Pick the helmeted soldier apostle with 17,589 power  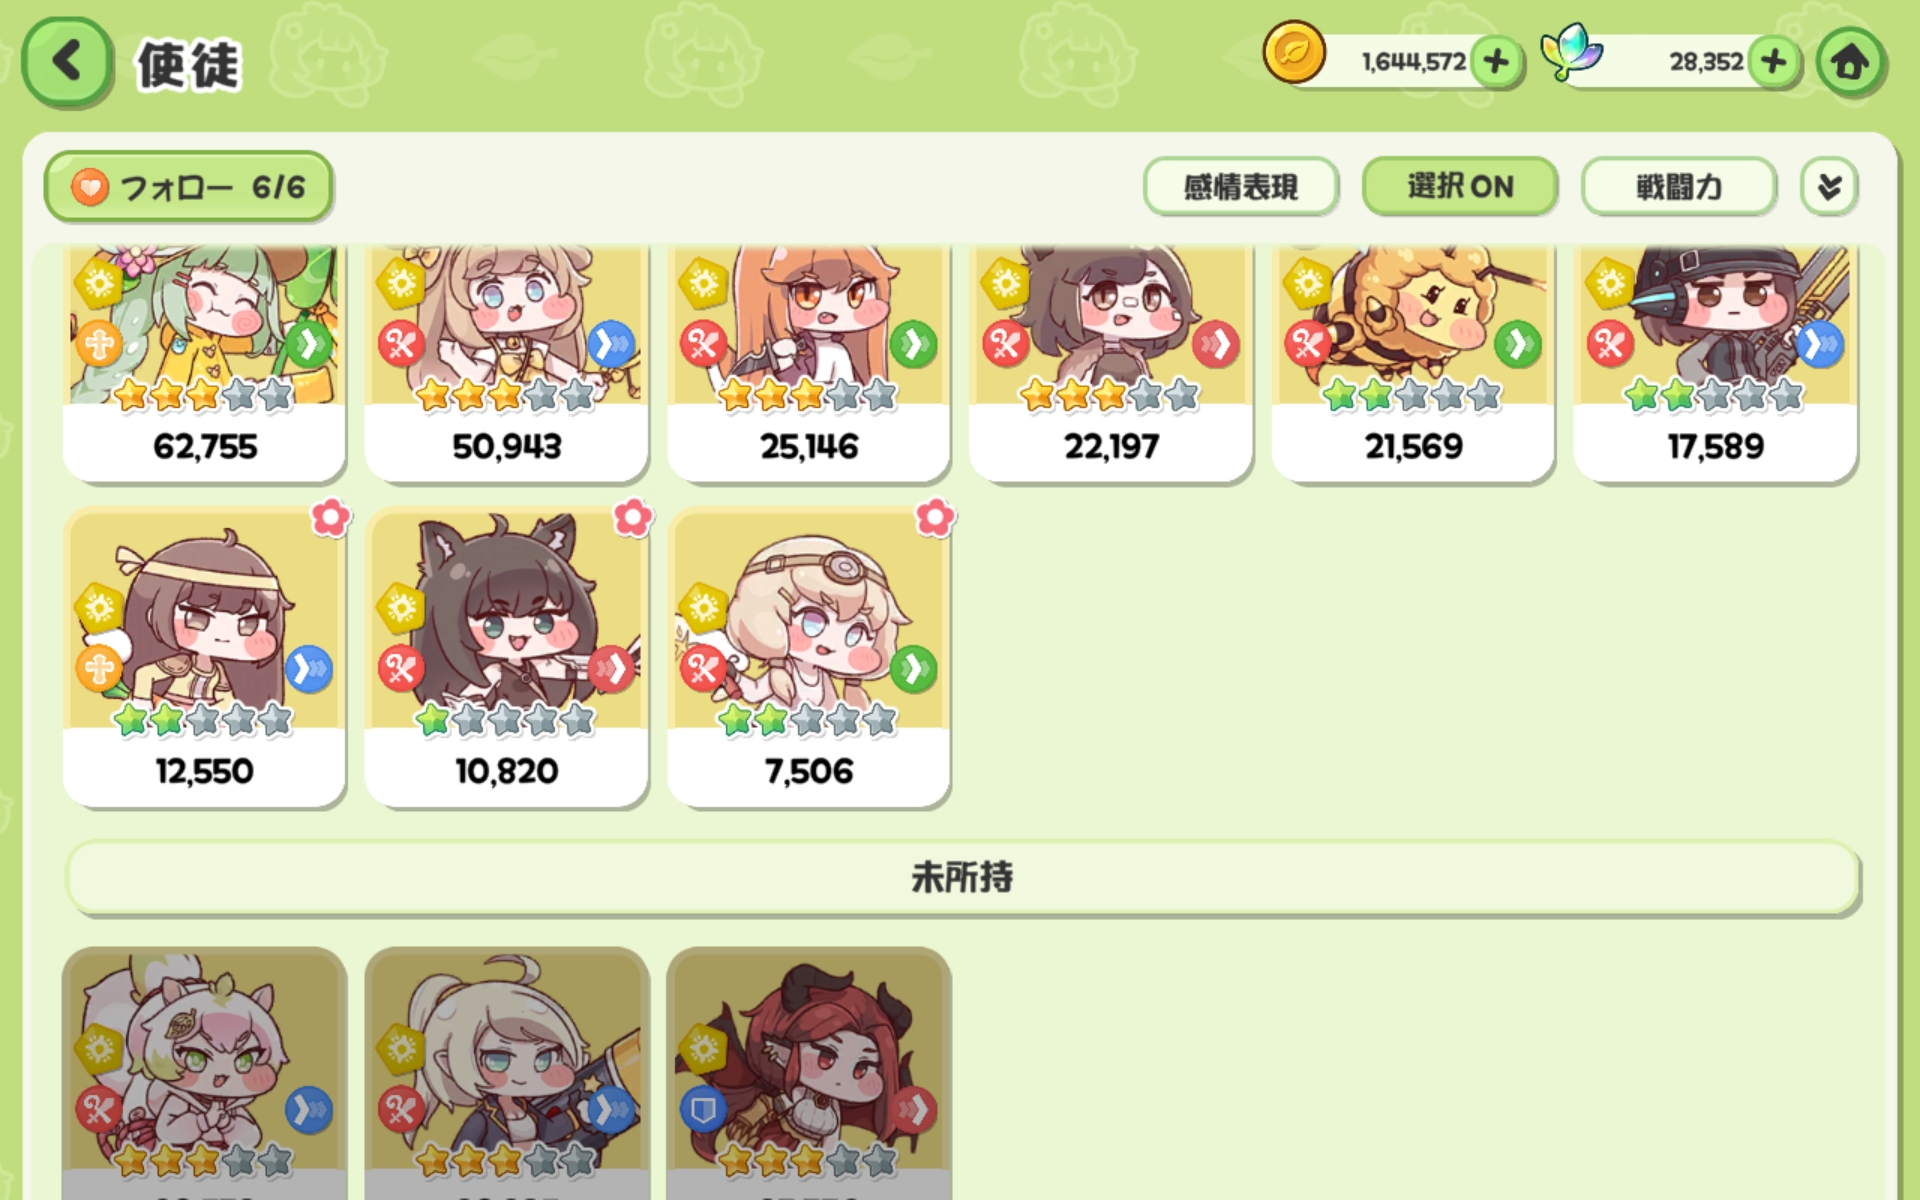coord(1715,364)
